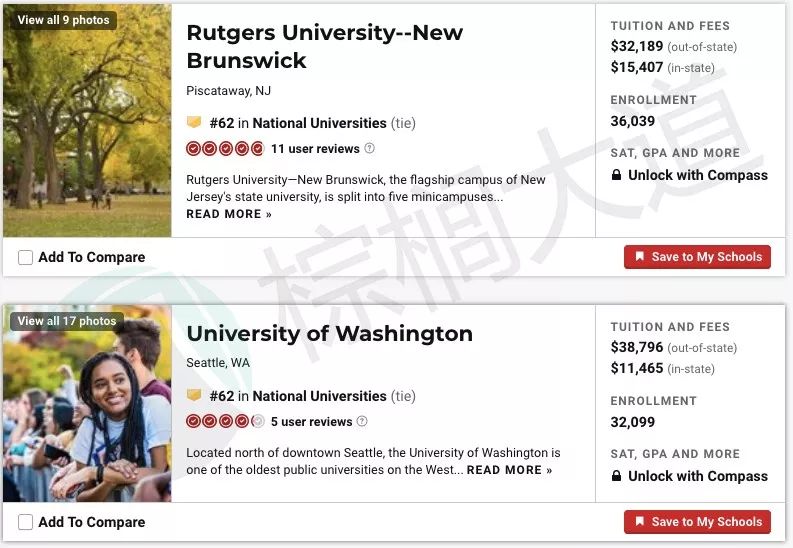This screenshot has width=793, height=548.
Task: Click the Rutgers five-circle rating icons
Action: pos(225,149)
